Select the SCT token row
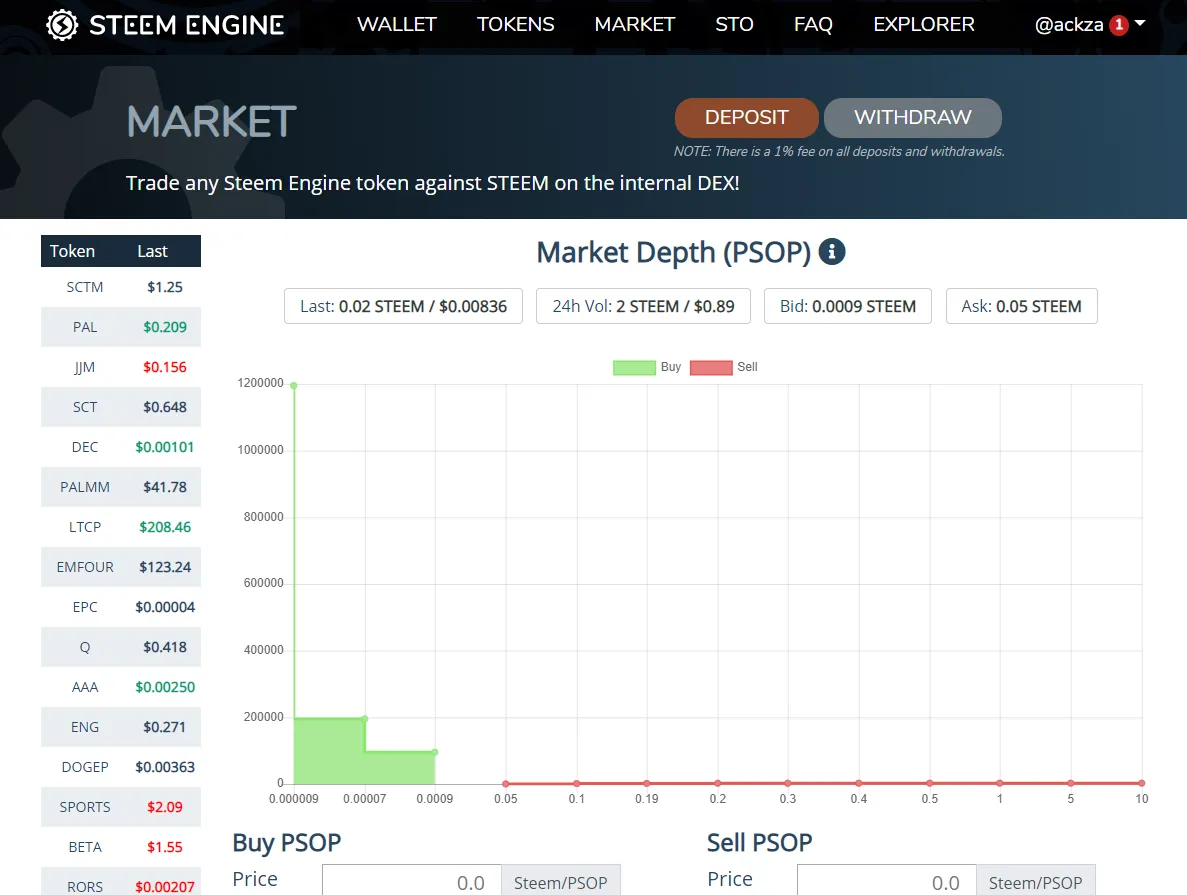The image size is (1187, 895). tap(121, 407)
